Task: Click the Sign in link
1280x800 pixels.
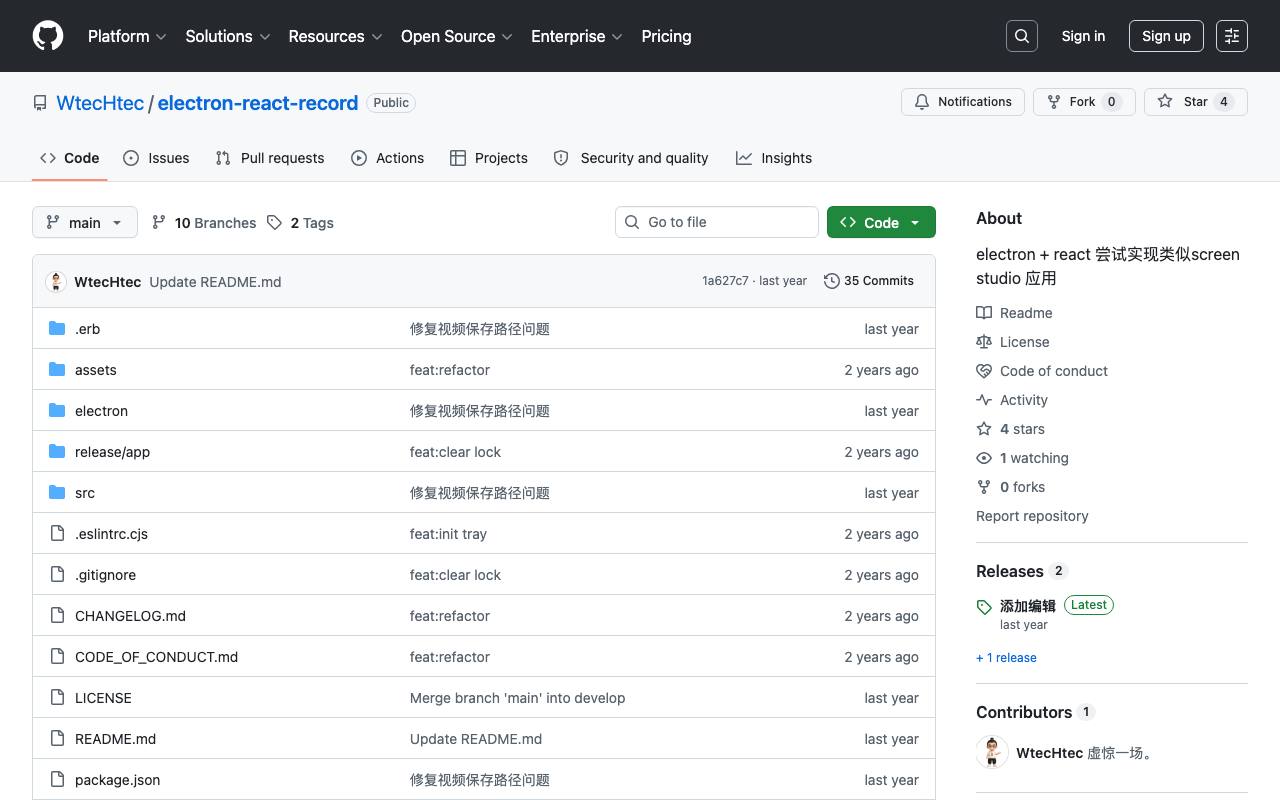Action: [1083, 36]
